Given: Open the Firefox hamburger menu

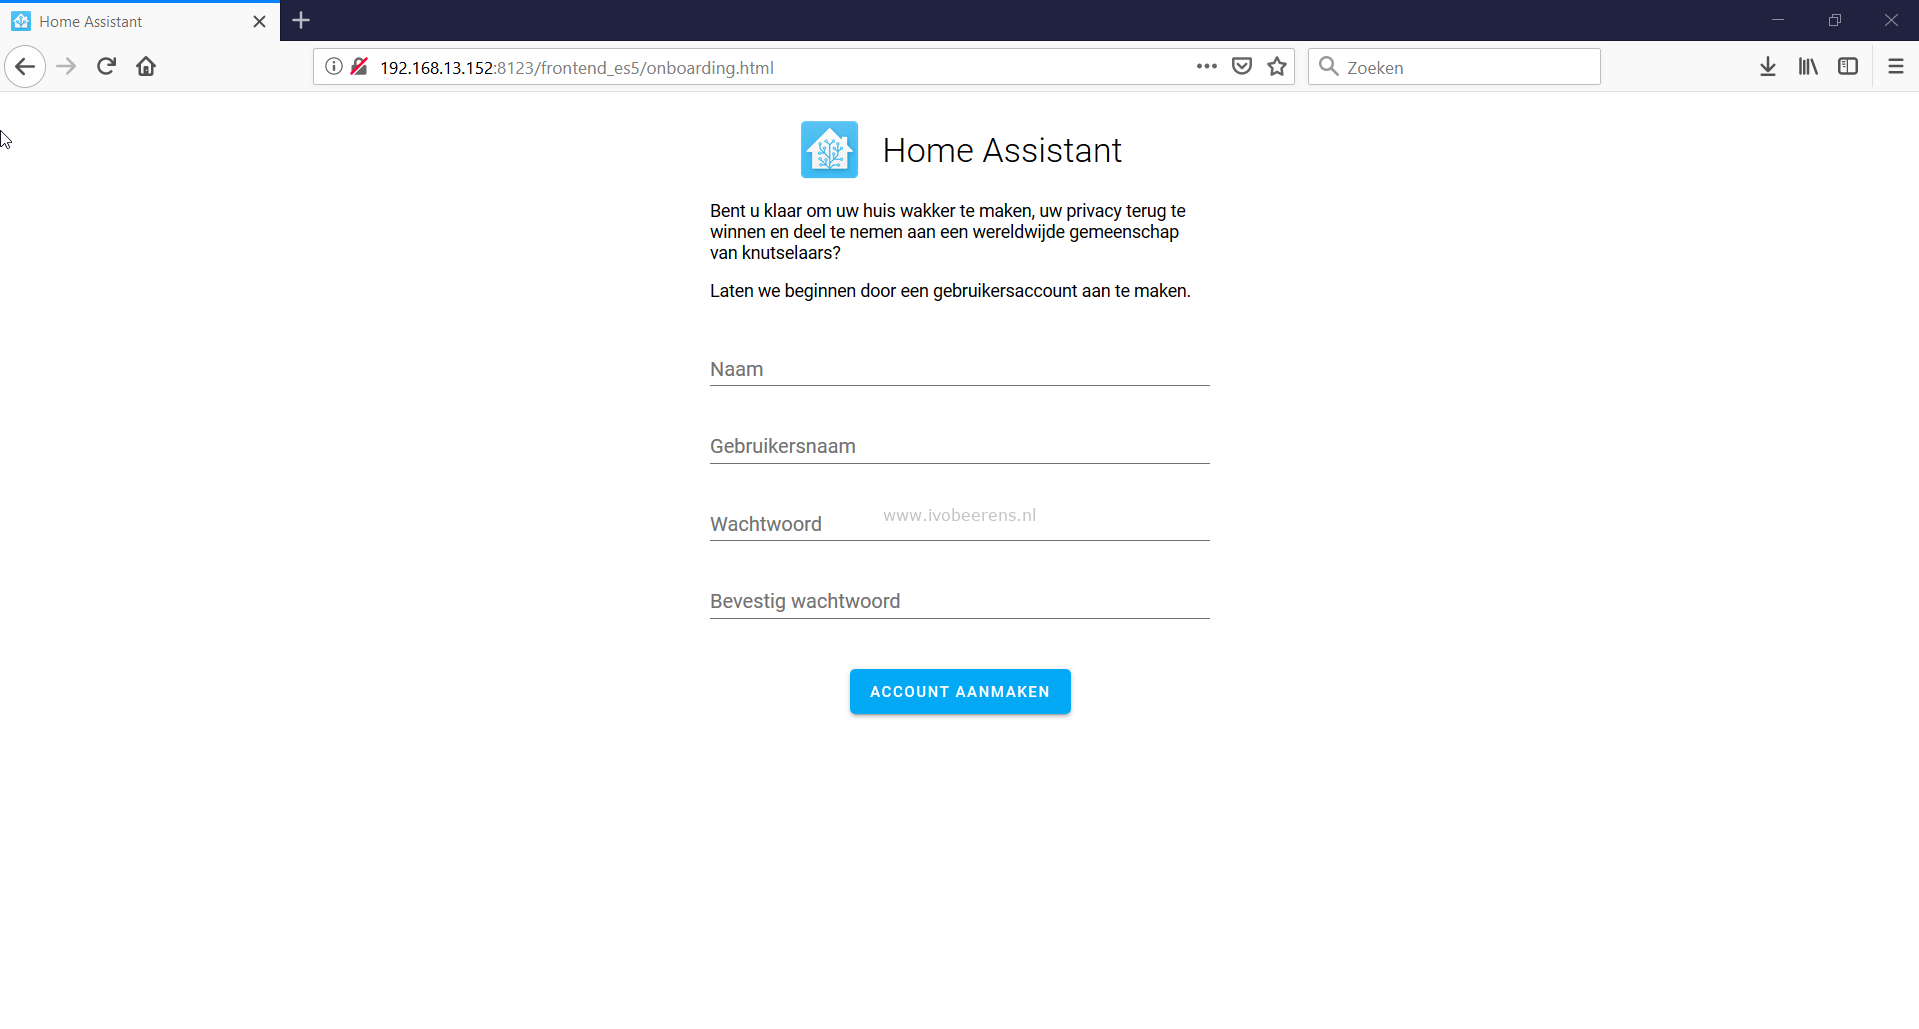Looking at the screenshot, I should pos(1896,67).
